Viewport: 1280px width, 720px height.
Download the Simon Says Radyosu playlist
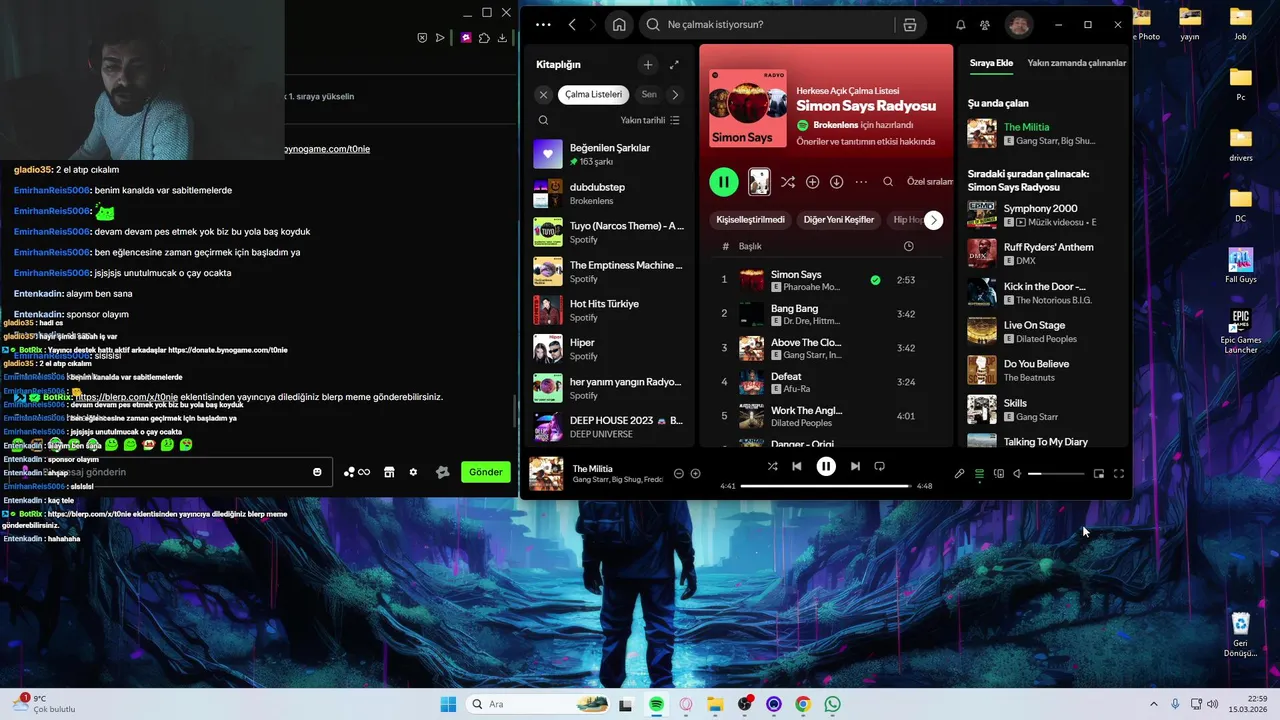coord(836,182)
